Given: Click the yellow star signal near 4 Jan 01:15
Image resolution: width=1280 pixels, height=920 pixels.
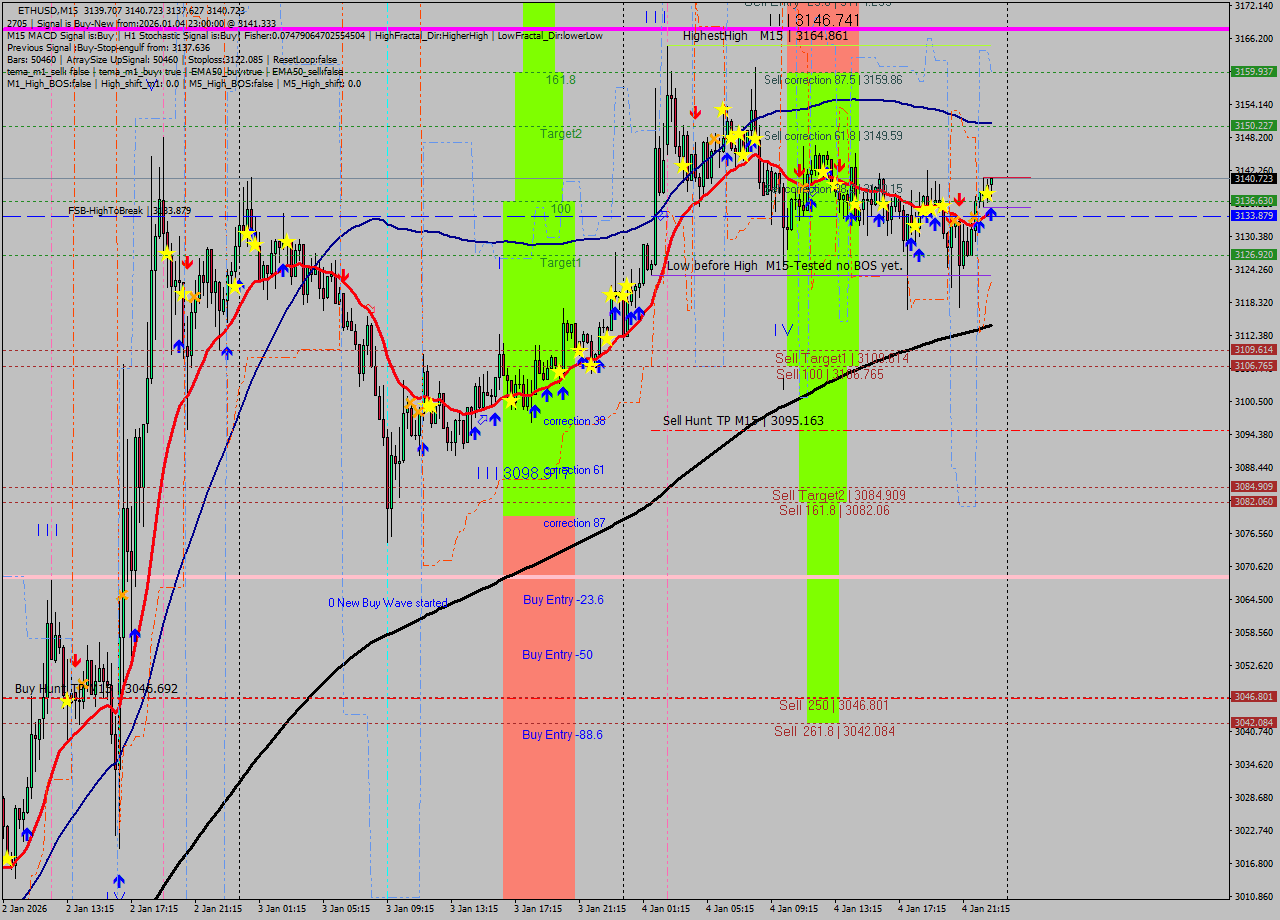Looking at the screenshot, I should click(x=722, y=109).
